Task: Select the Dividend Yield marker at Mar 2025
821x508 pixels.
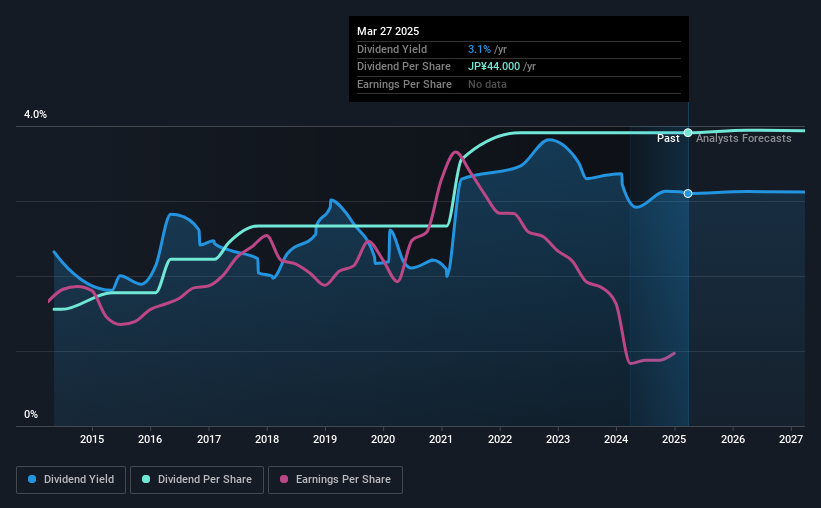Action: point(688,194)
